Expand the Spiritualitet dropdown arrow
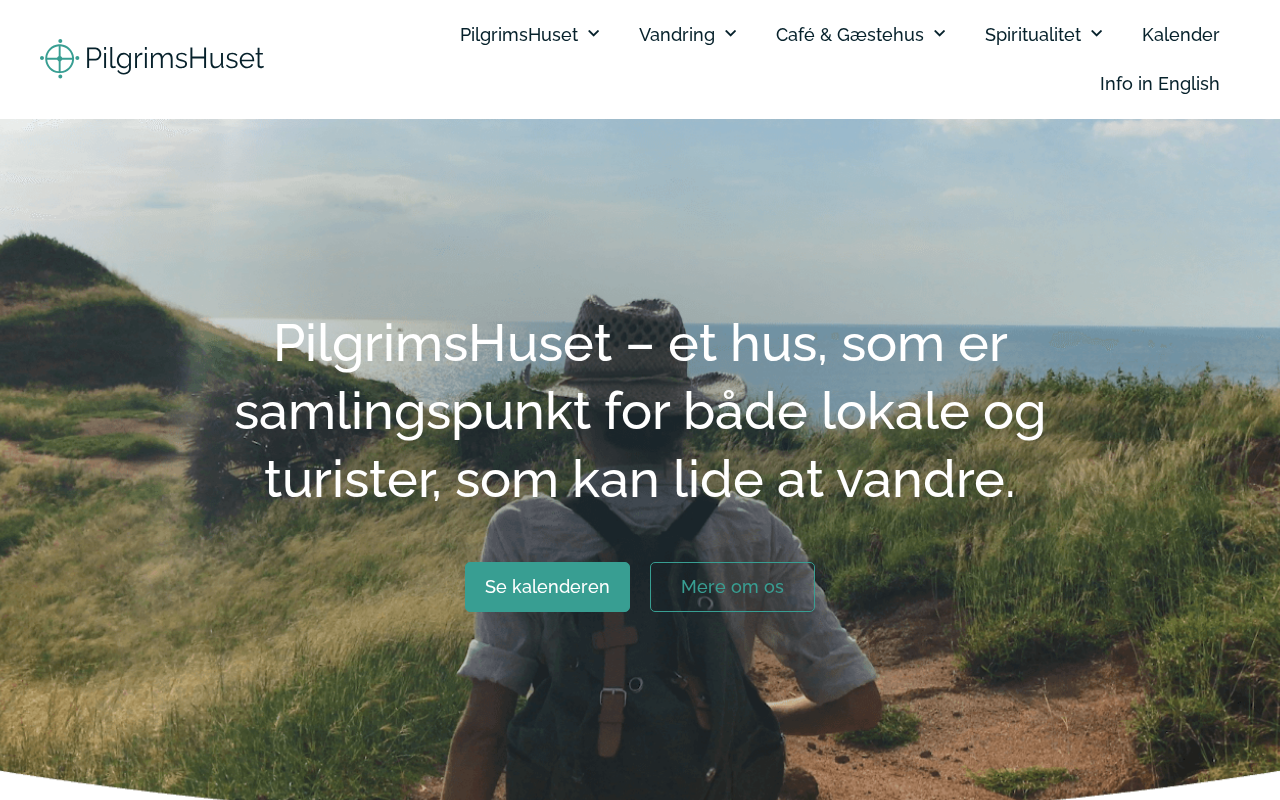 click(x=1097, y=34)
